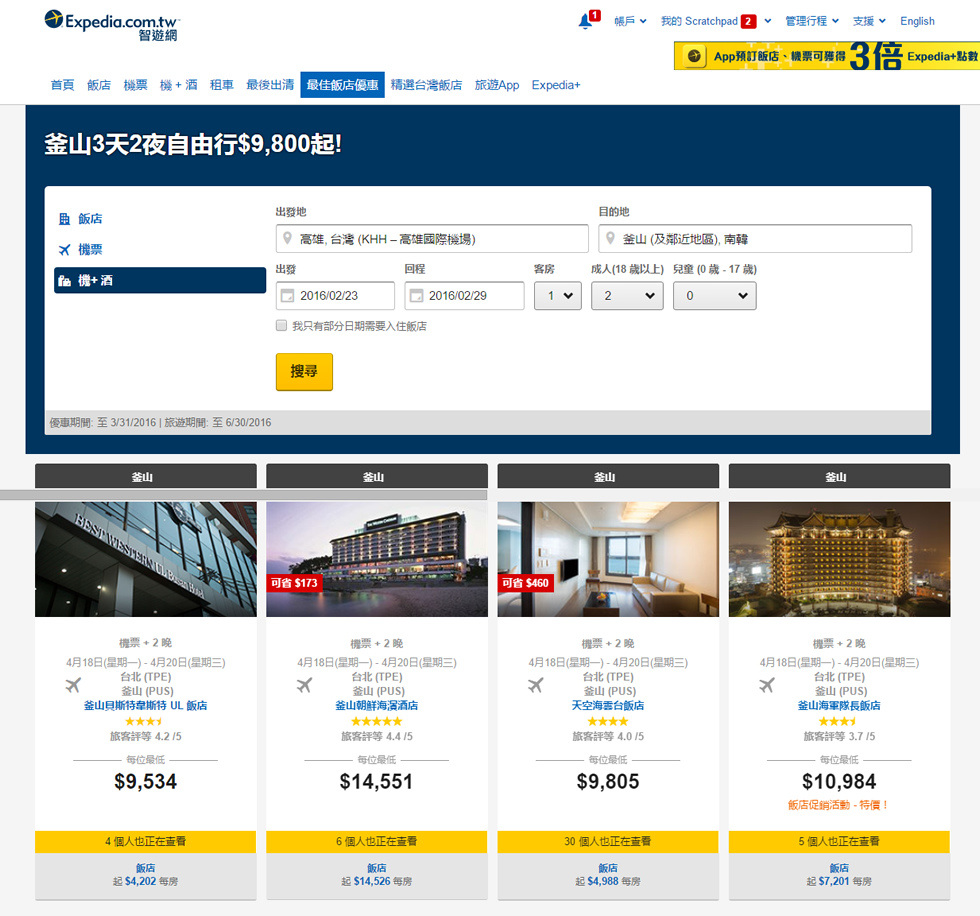
Task: Click star rating of 釜山朝鮮海濱酒店
Action: pos(377,721)
